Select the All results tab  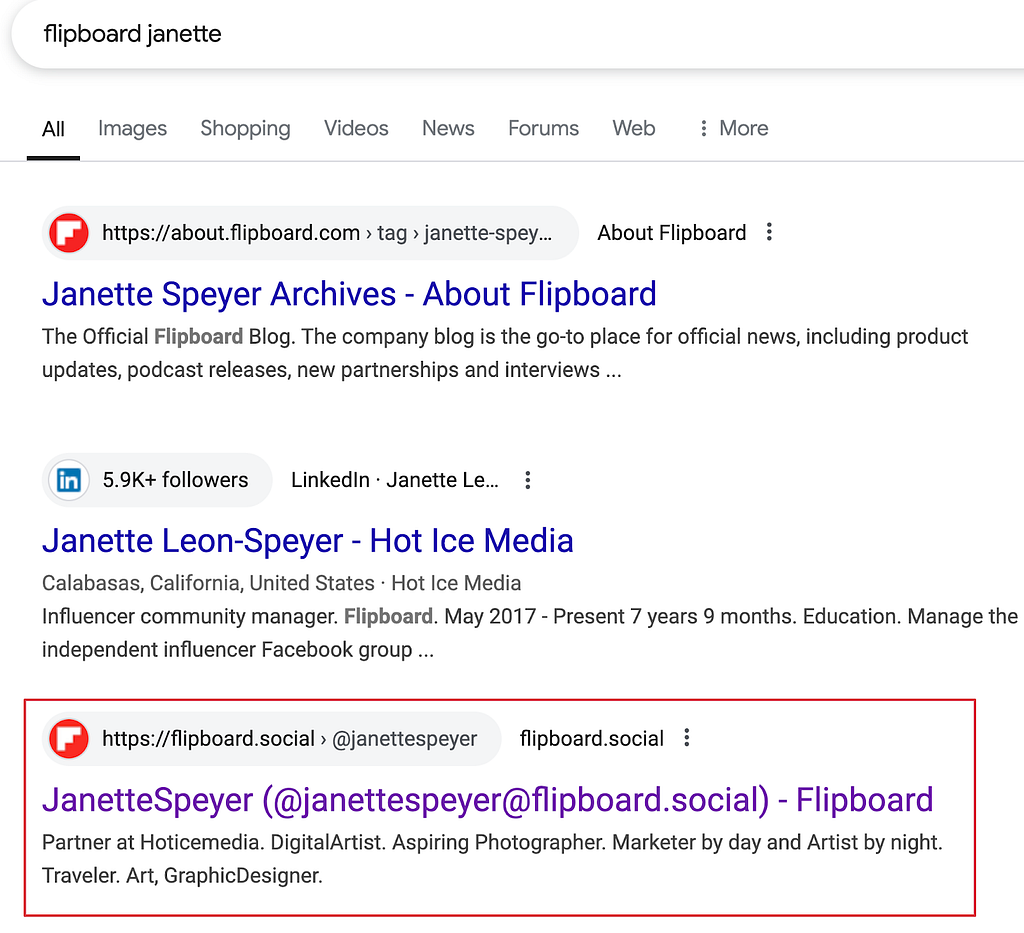(x=53, y=129)
